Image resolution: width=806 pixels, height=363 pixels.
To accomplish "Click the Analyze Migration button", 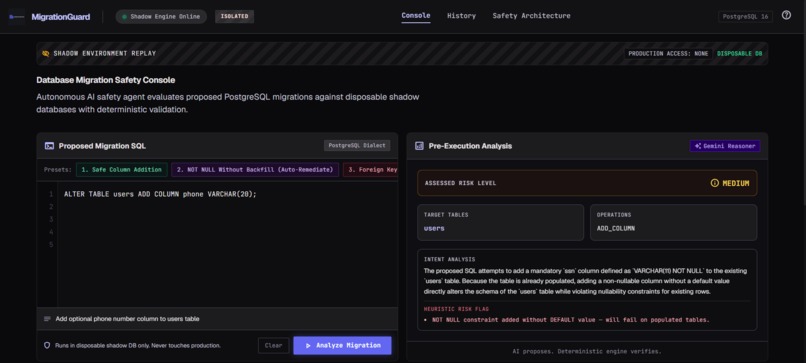I will tap(342, 346).
